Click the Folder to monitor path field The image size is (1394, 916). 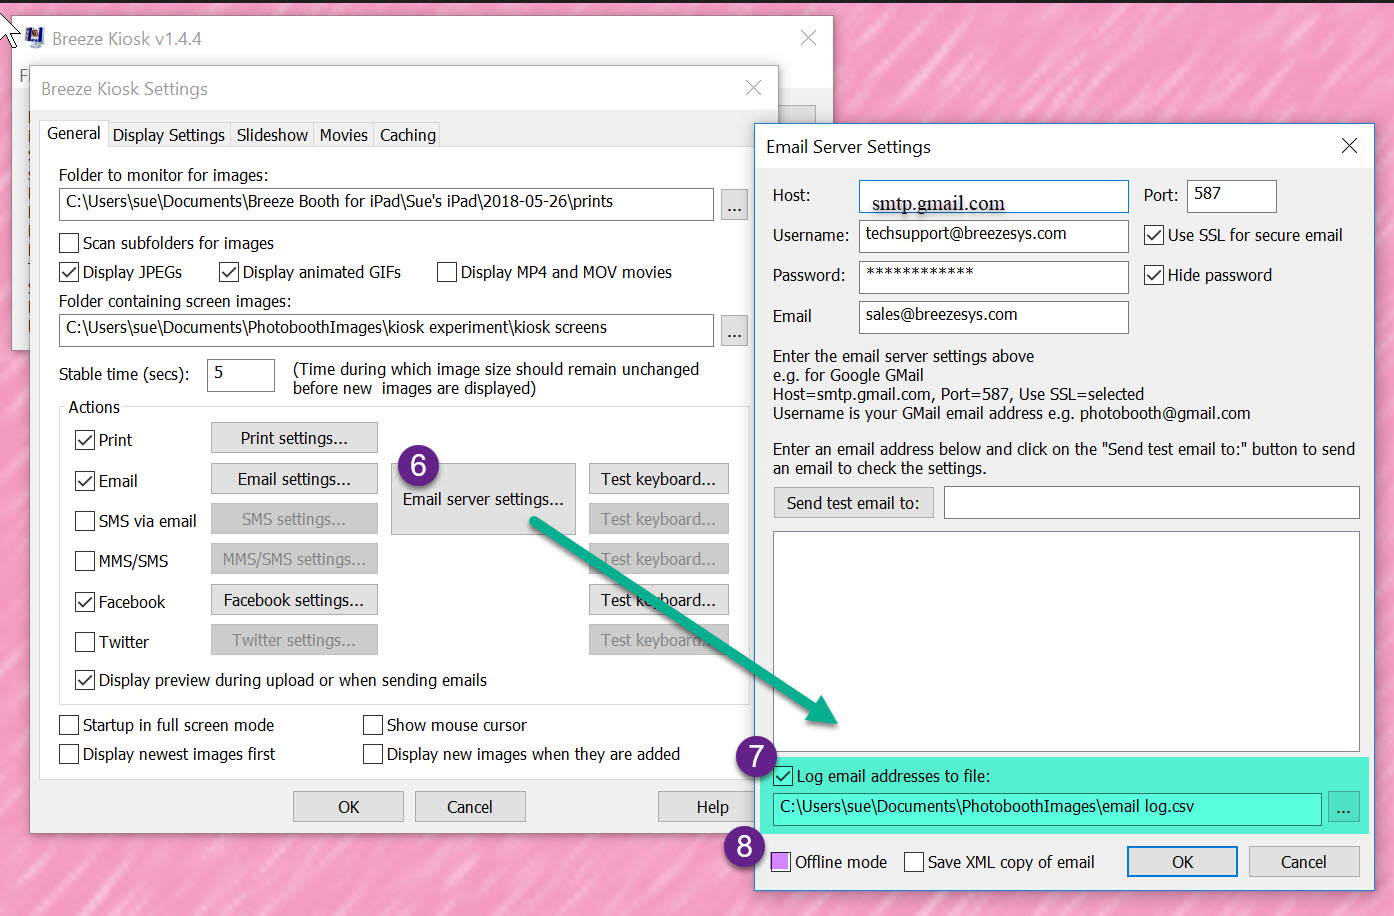click(386, 204)
